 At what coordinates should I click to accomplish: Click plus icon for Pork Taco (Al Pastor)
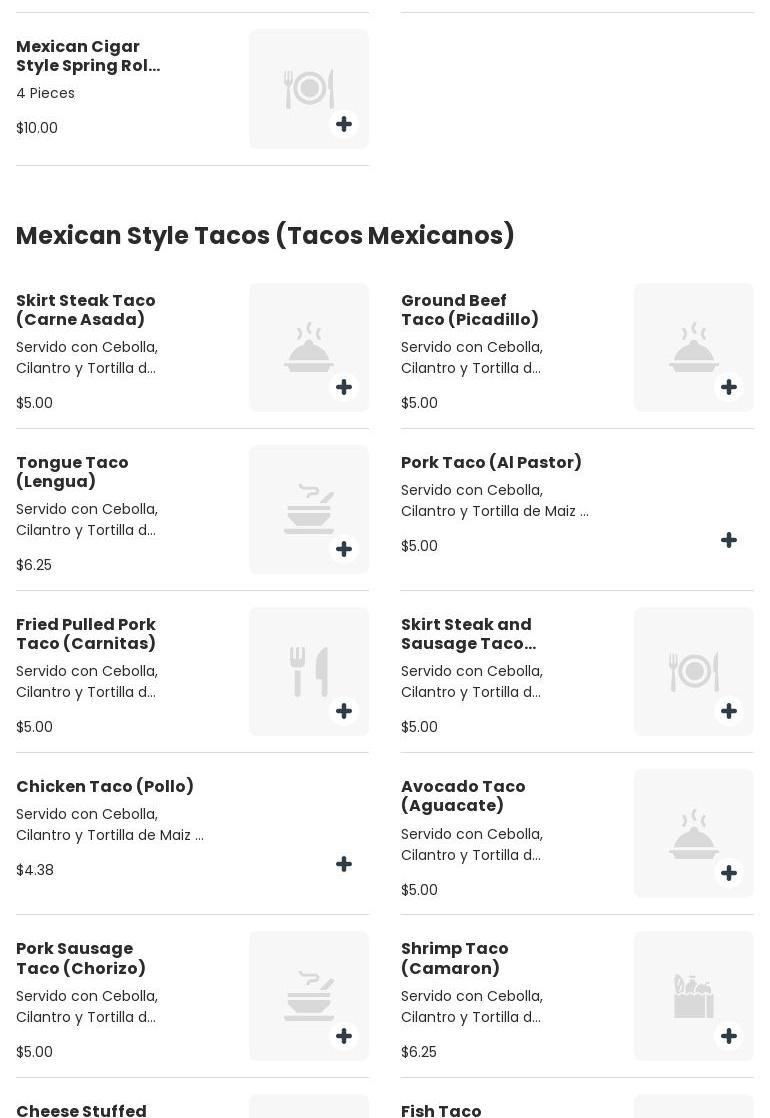729,540
